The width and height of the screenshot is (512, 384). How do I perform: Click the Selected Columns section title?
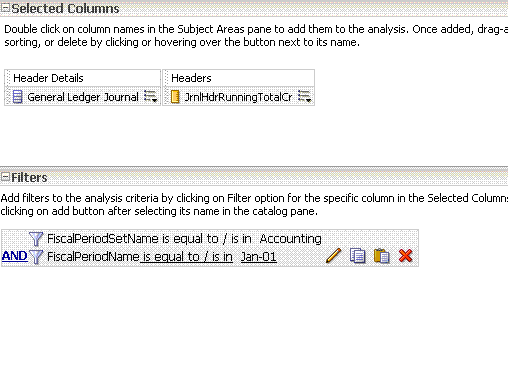65,8
